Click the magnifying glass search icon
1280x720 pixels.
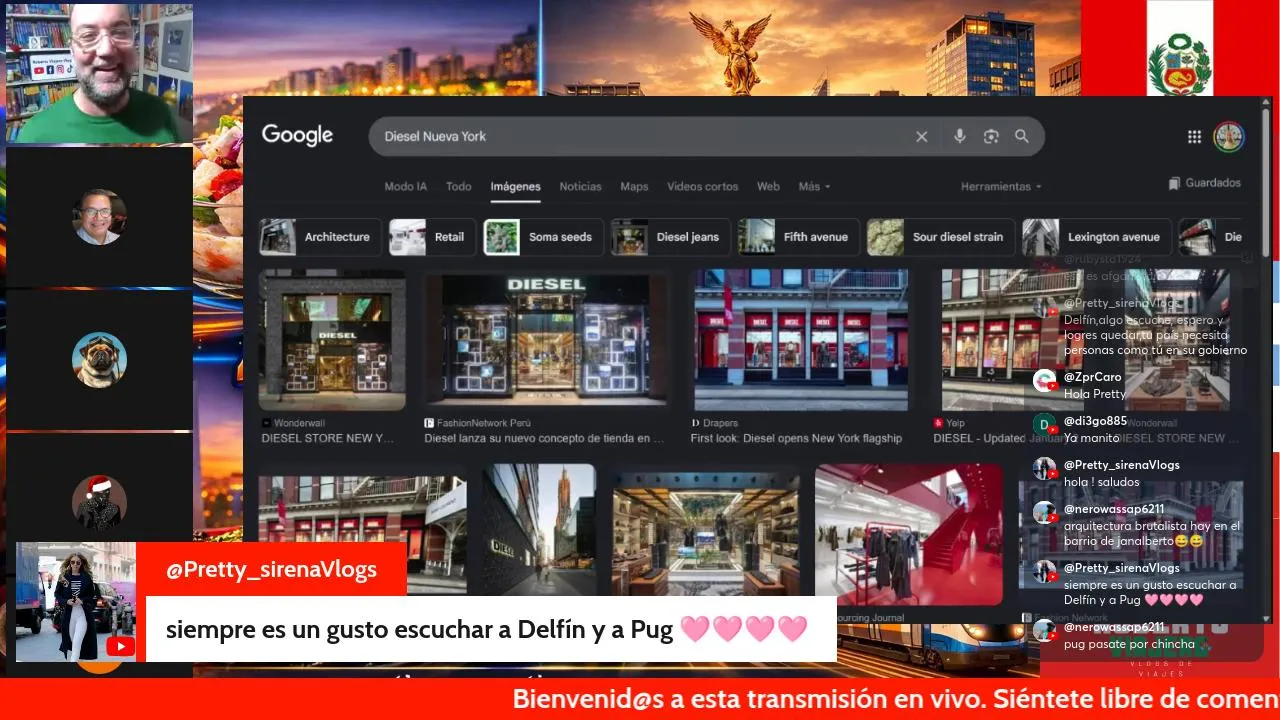1021,136
